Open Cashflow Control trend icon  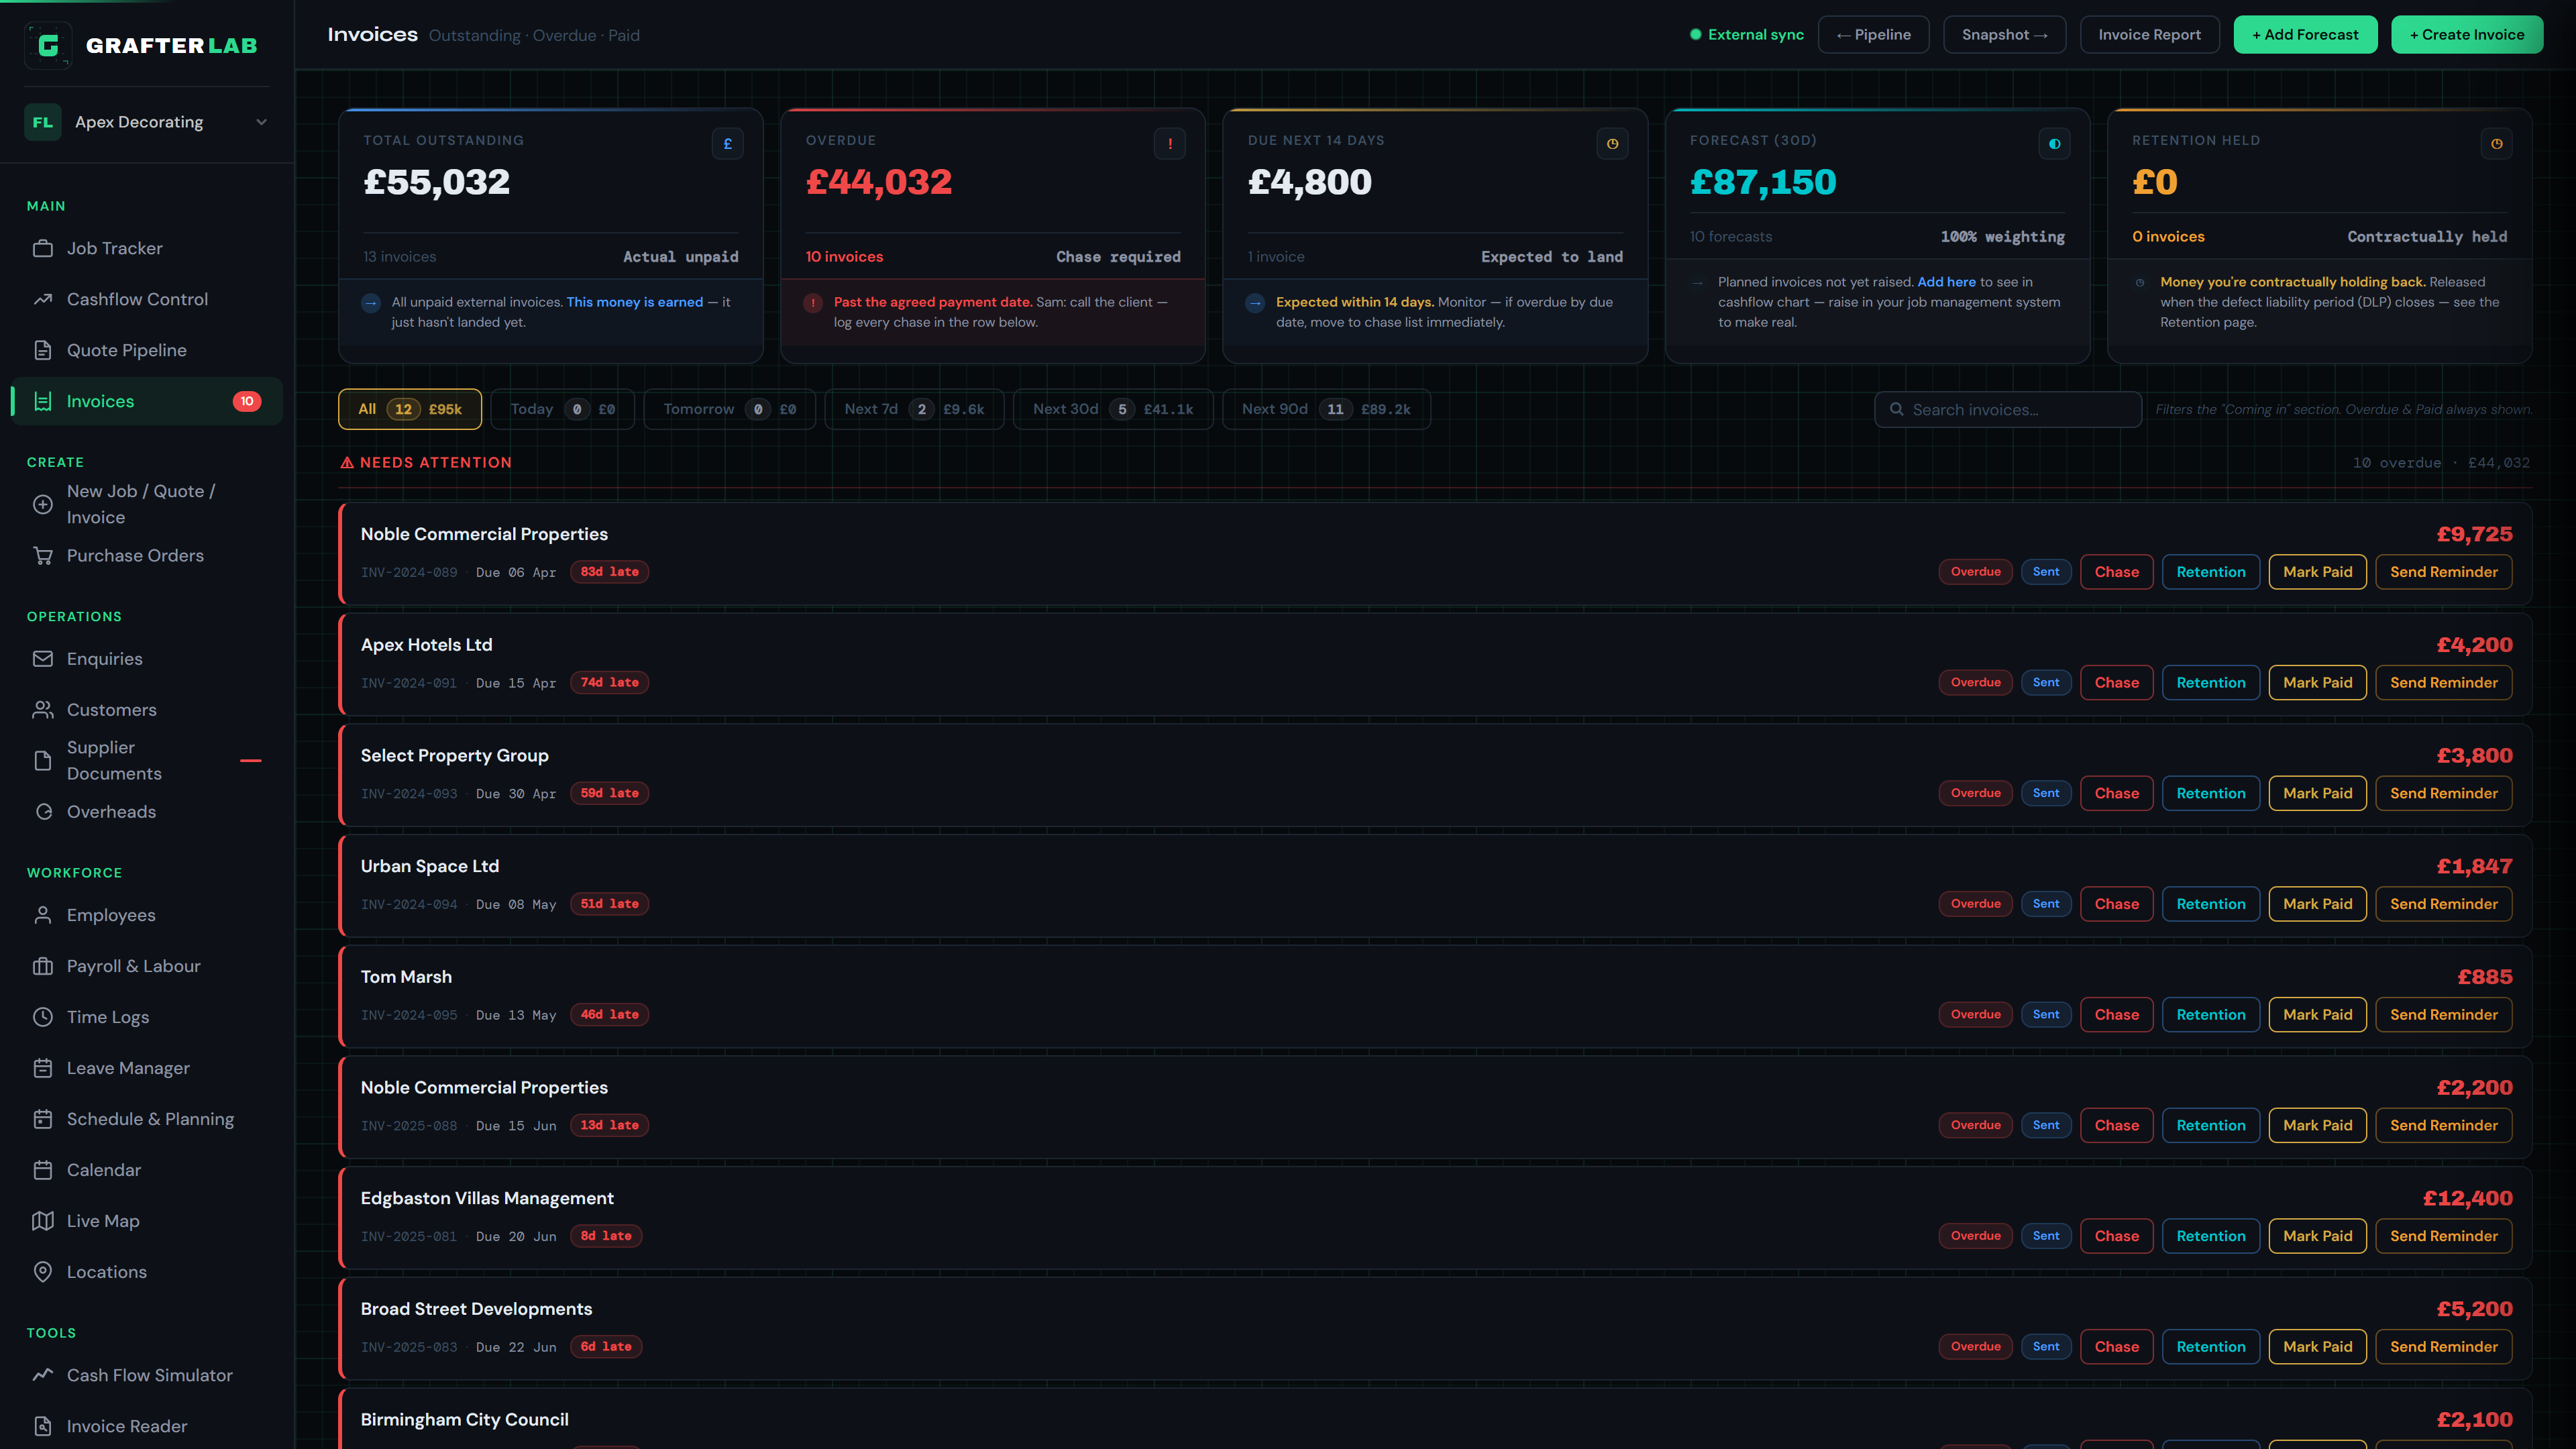[43, 299]
